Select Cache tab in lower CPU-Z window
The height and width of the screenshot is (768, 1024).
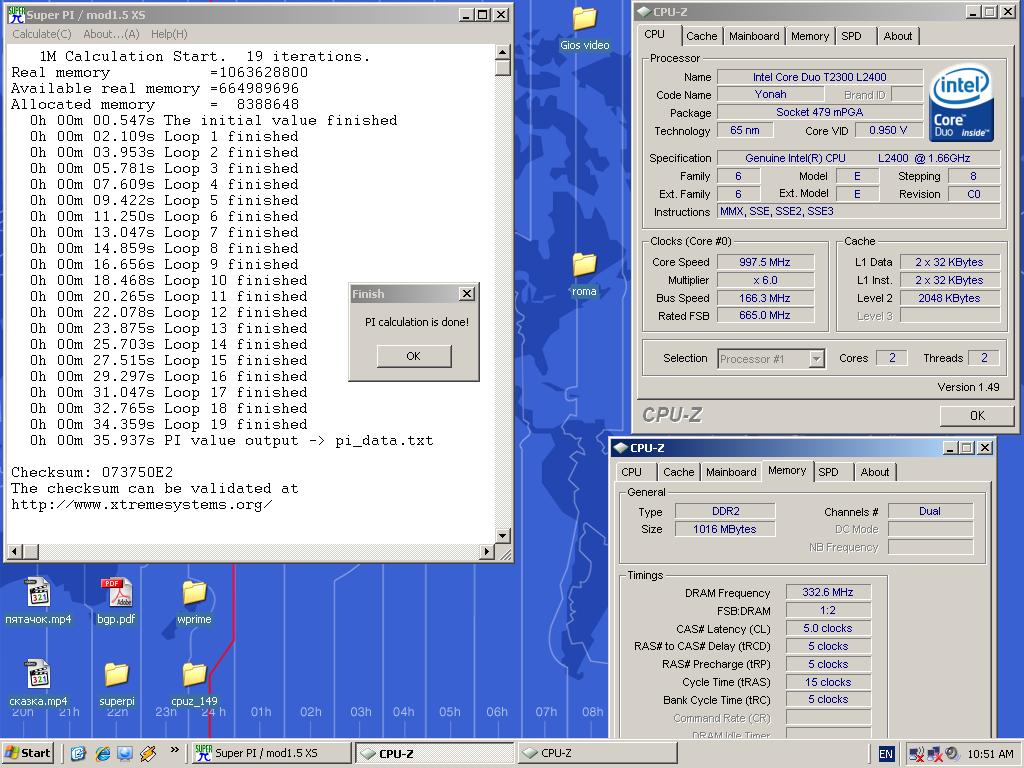click(x=679, y=472)
